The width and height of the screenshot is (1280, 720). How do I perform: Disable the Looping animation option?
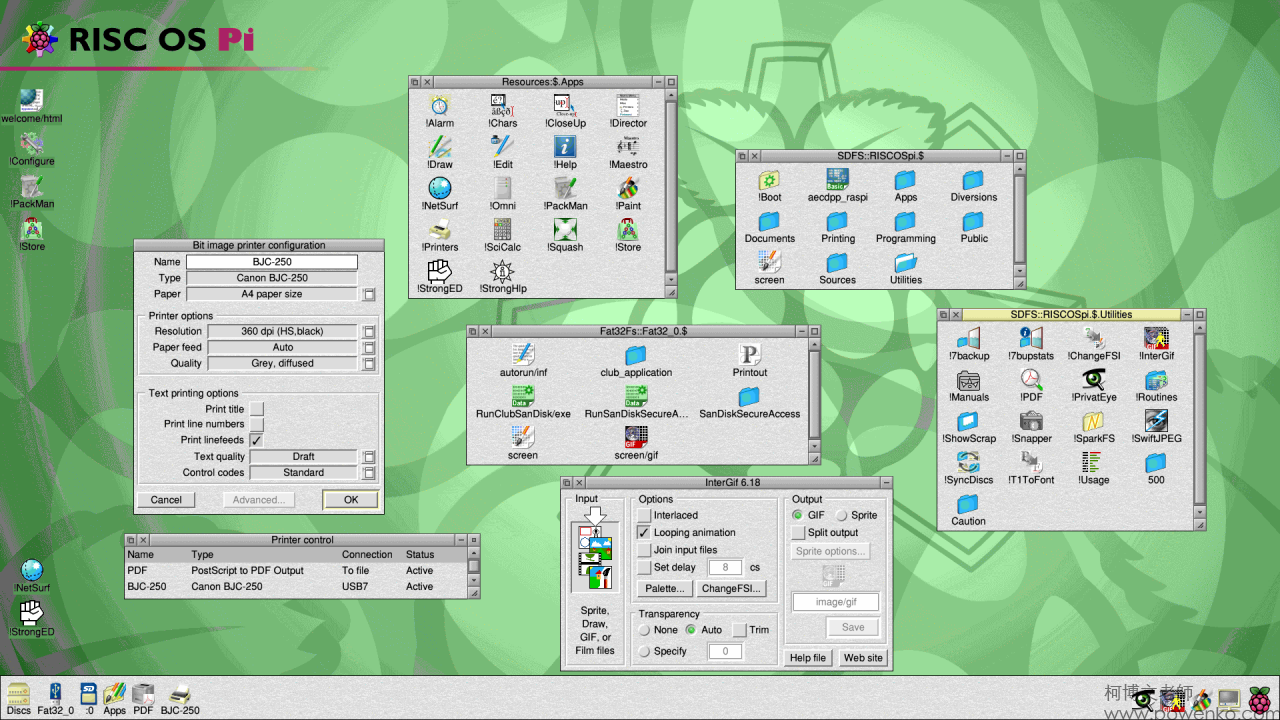point(644,532)
